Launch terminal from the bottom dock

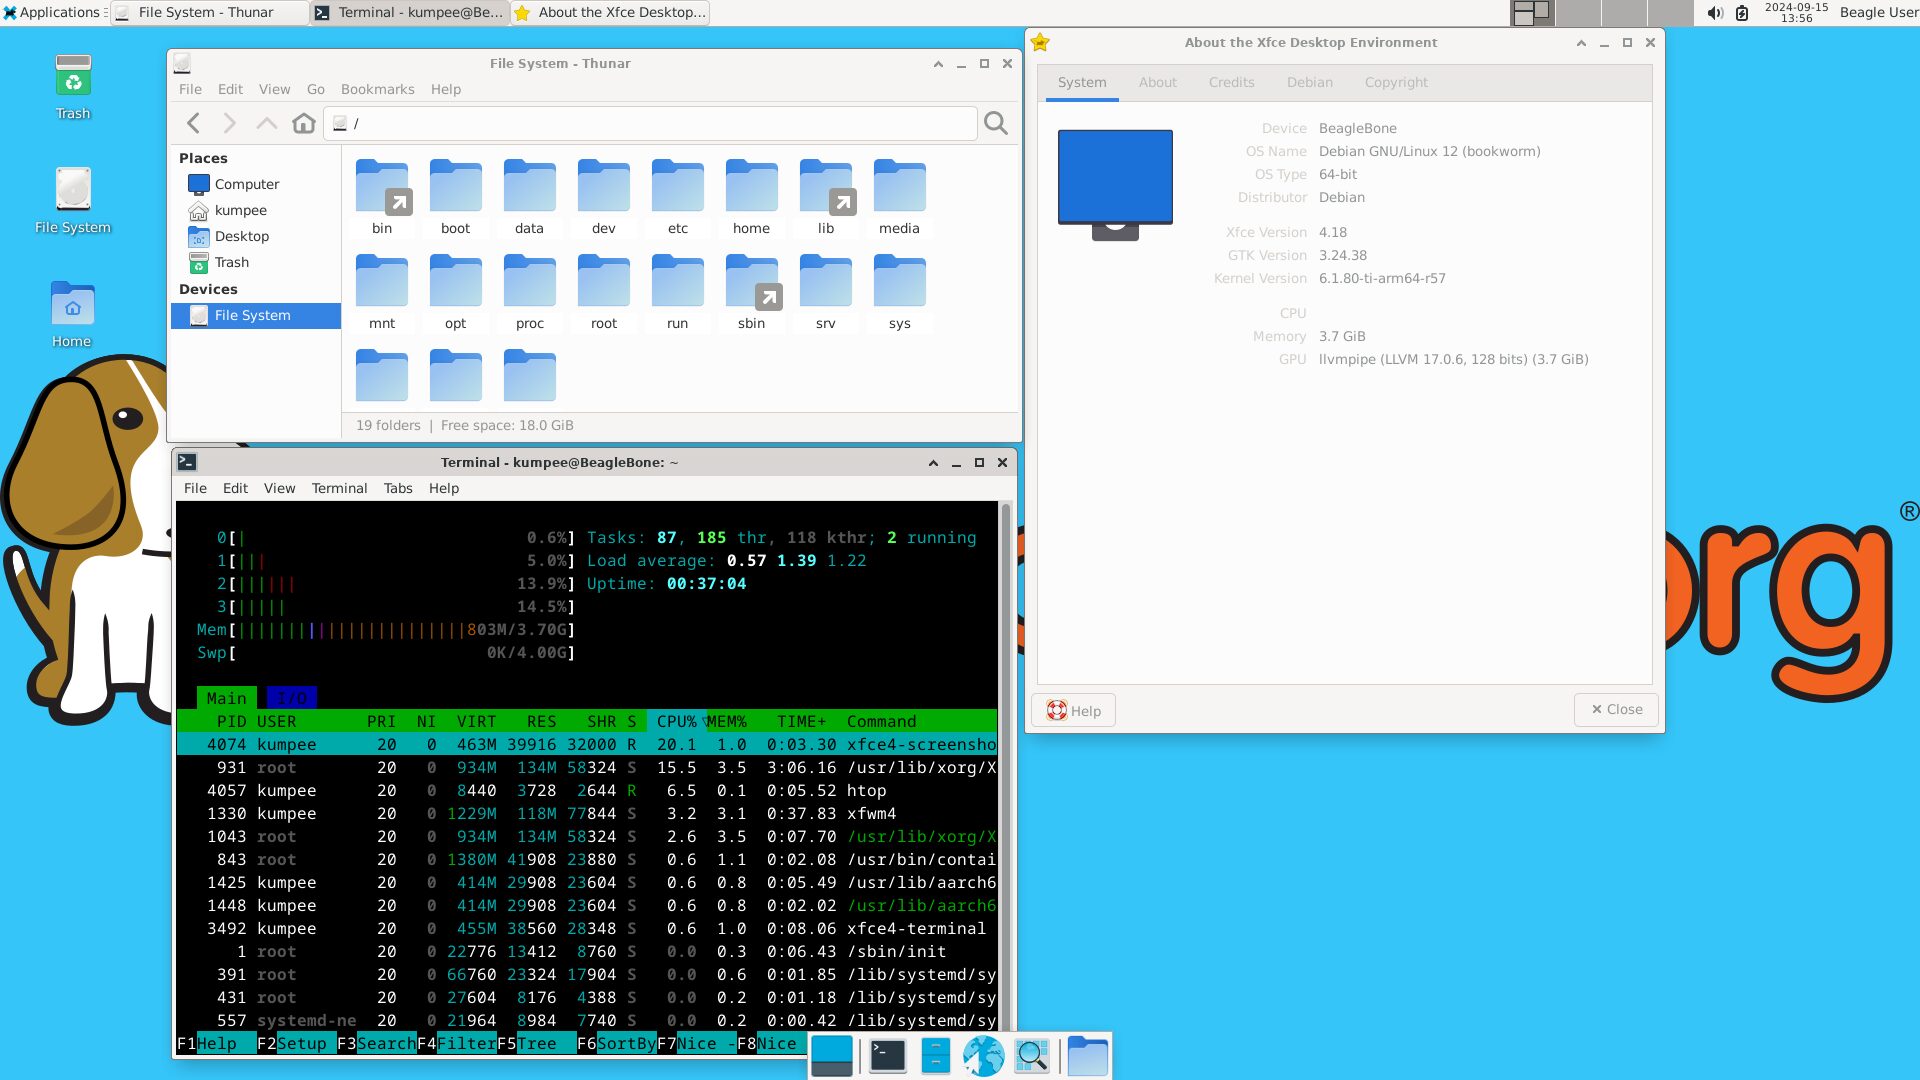click(x=887, y=1056)
